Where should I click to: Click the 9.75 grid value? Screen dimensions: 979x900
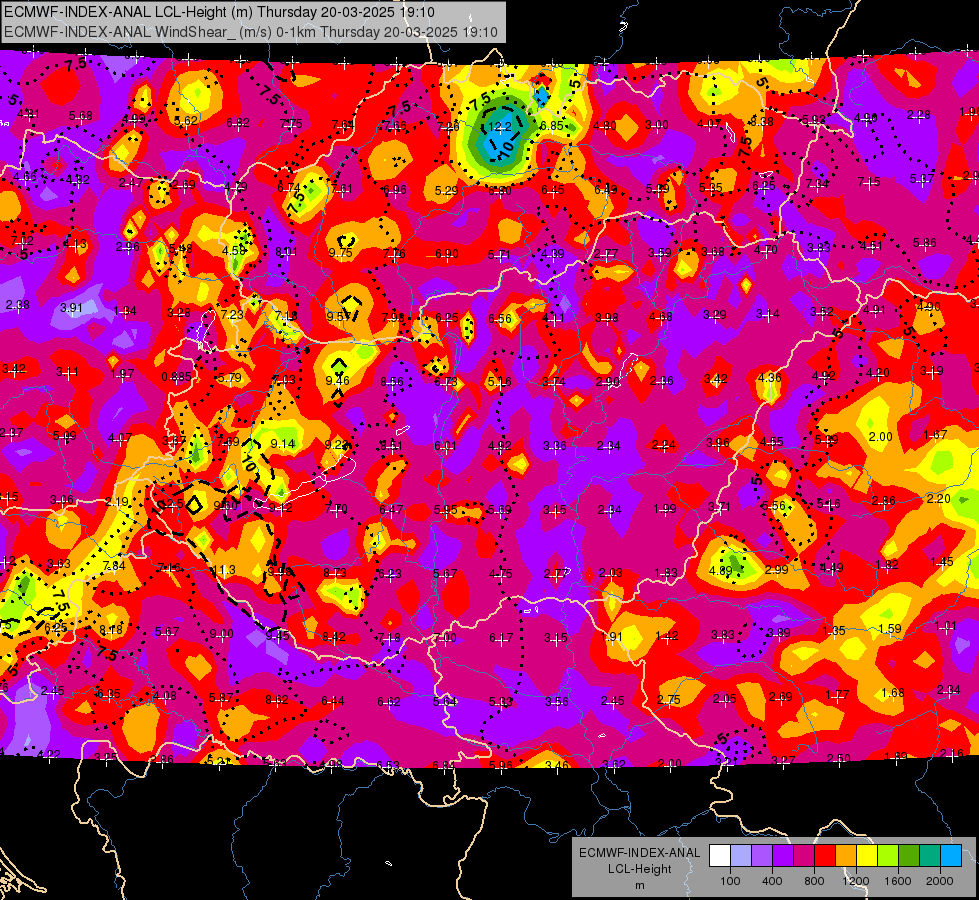(340, 253)
